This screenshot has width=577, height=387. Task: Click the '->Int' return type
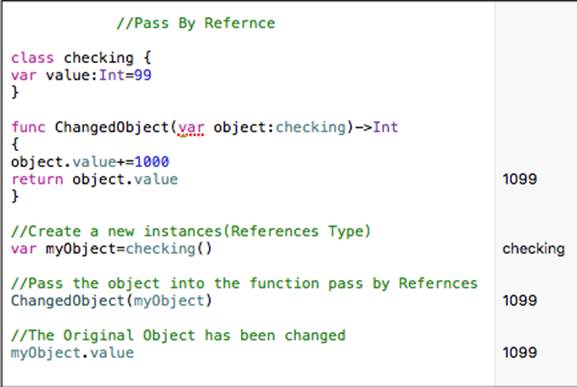[x=377, y=127]
